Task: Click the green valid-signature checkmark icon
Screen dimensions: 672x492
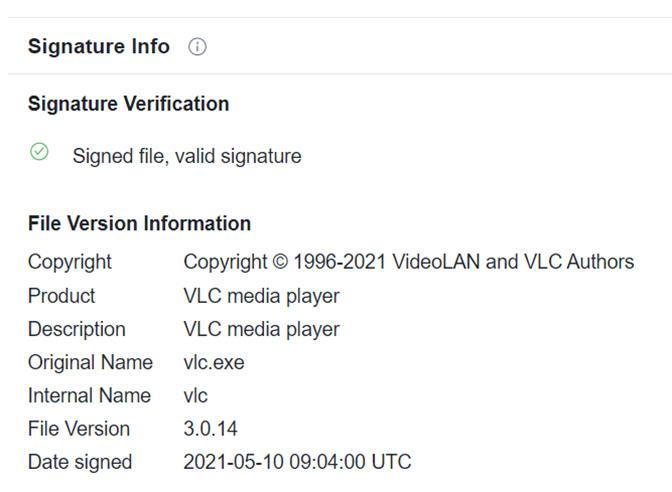Action: [x=39, y=152]
